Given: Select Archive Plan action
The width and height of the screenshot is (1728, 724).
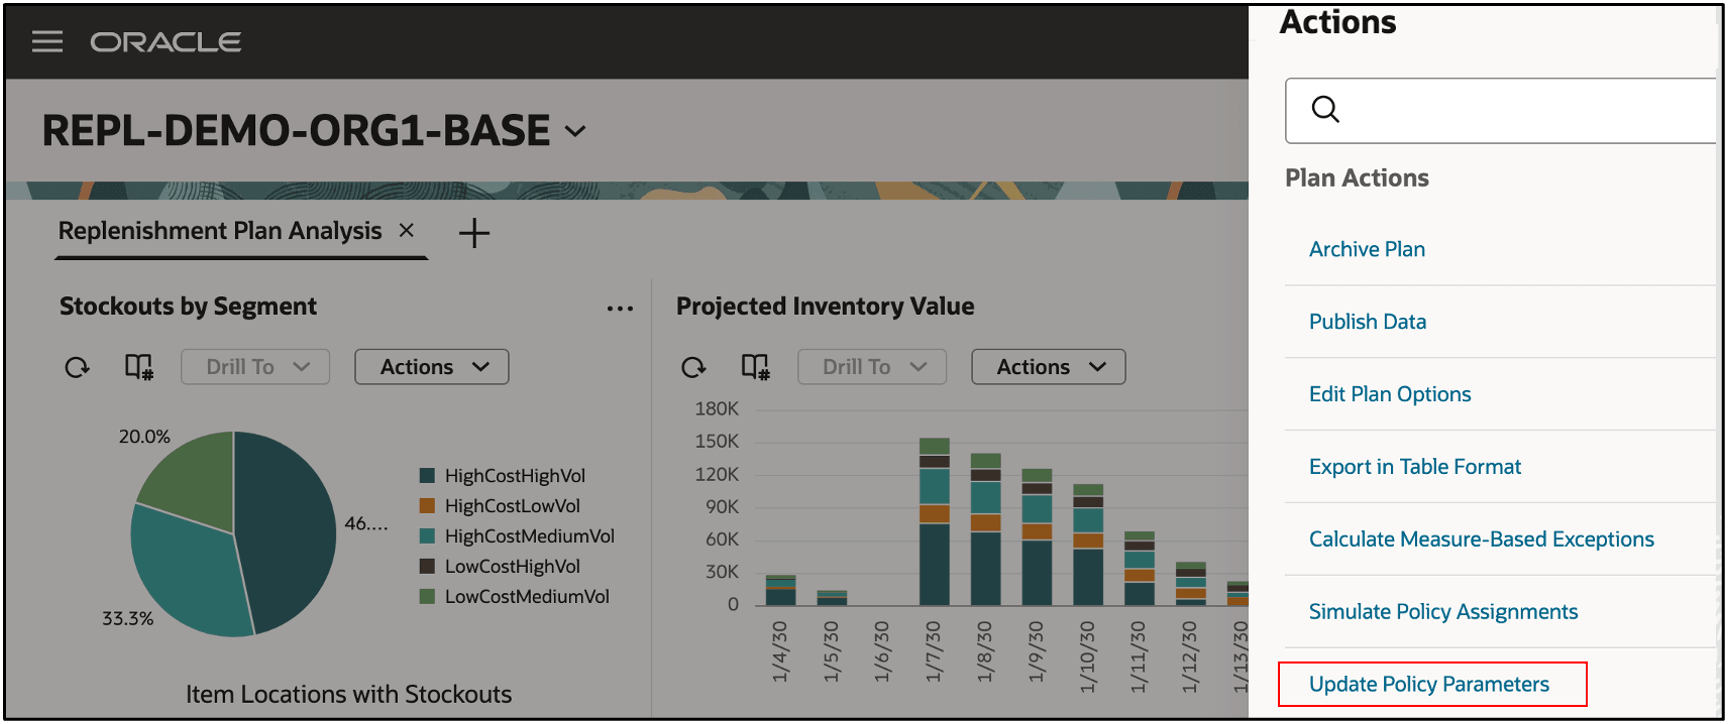Looking at the screenshot, I should tap(1367, 249).
